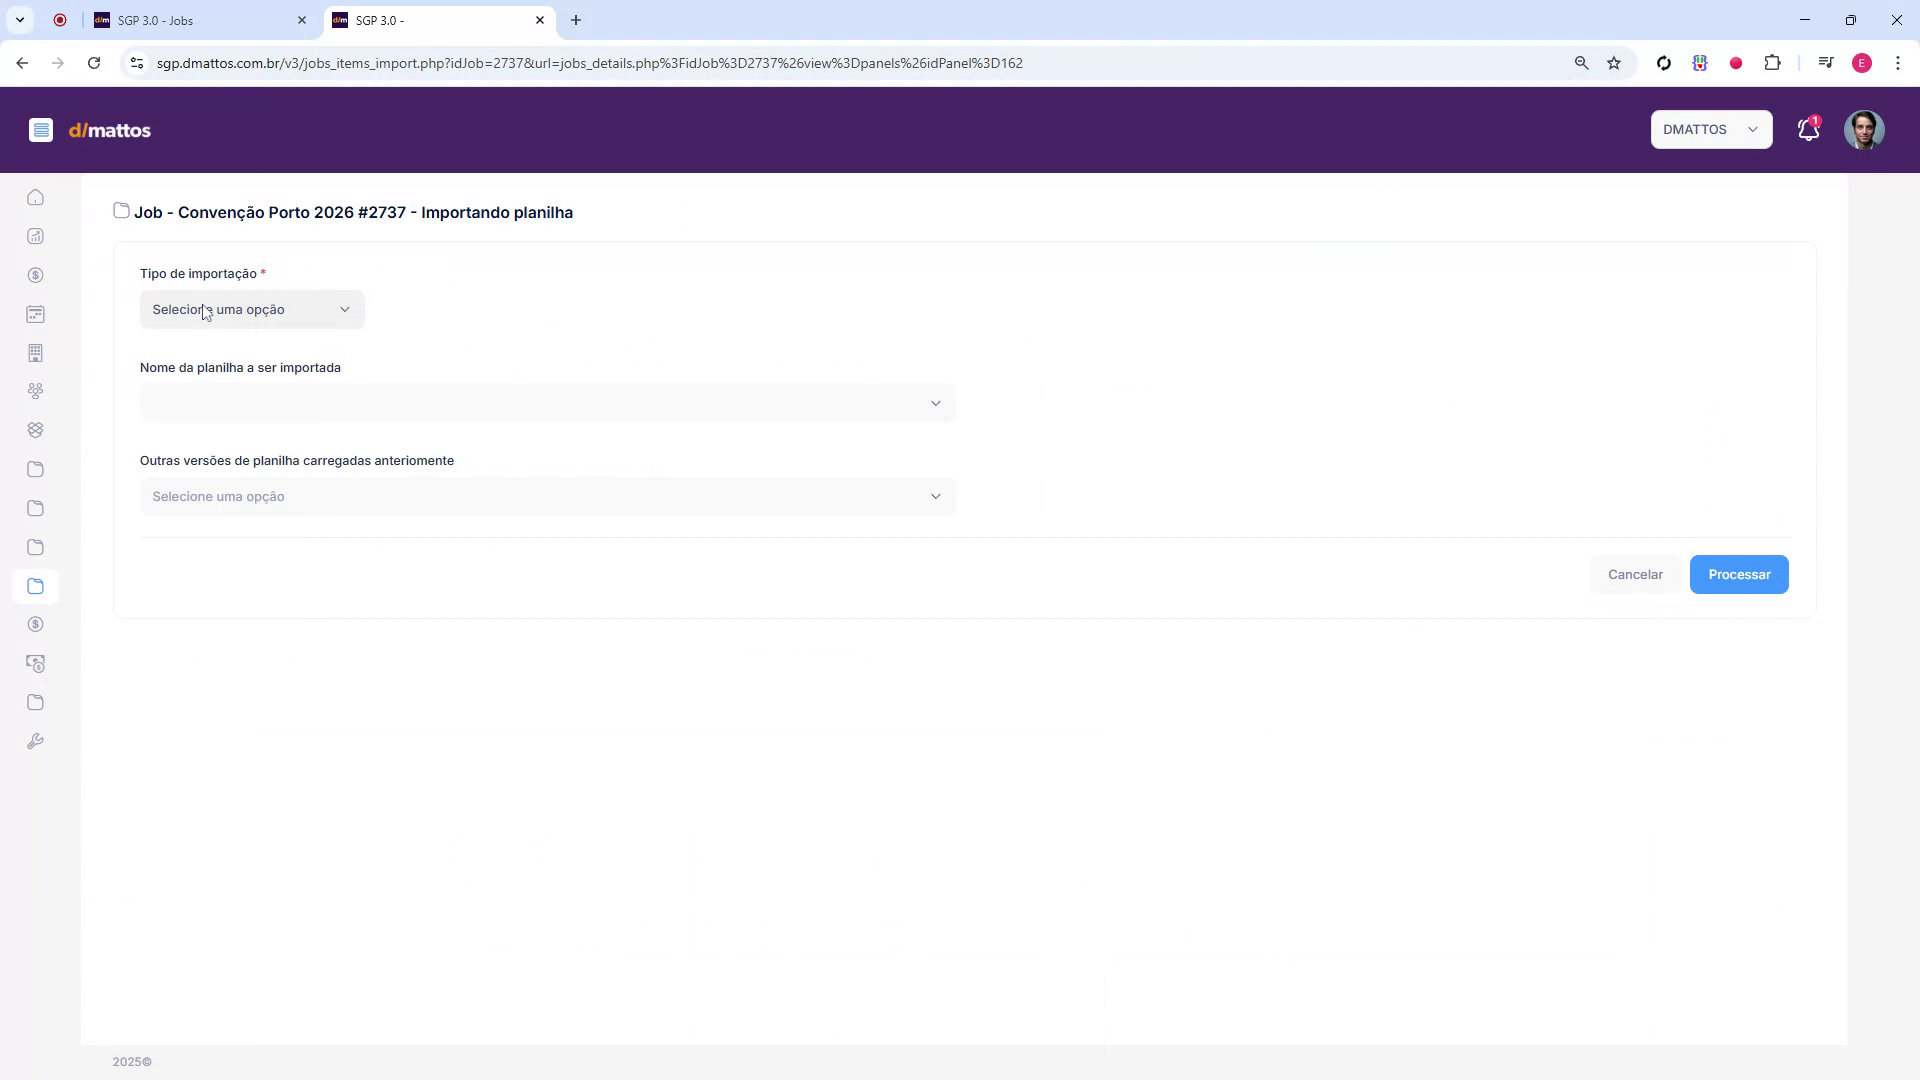This screenshot has height=1080, width=1920.
Task: Open the notification bell with badge
Action: pos(1807,129)
